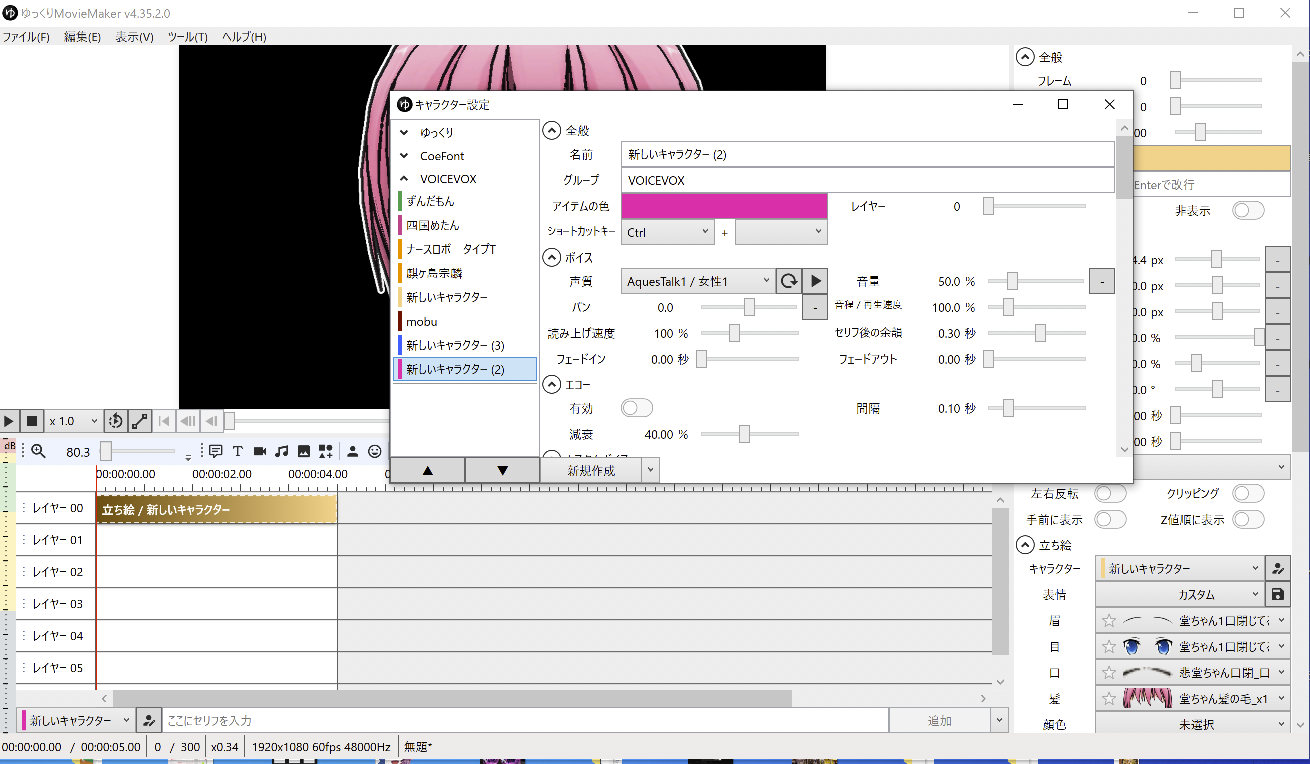Click the add image item icon
Viewport: 1310px width, 764px height.
click(x=304, y=451)
